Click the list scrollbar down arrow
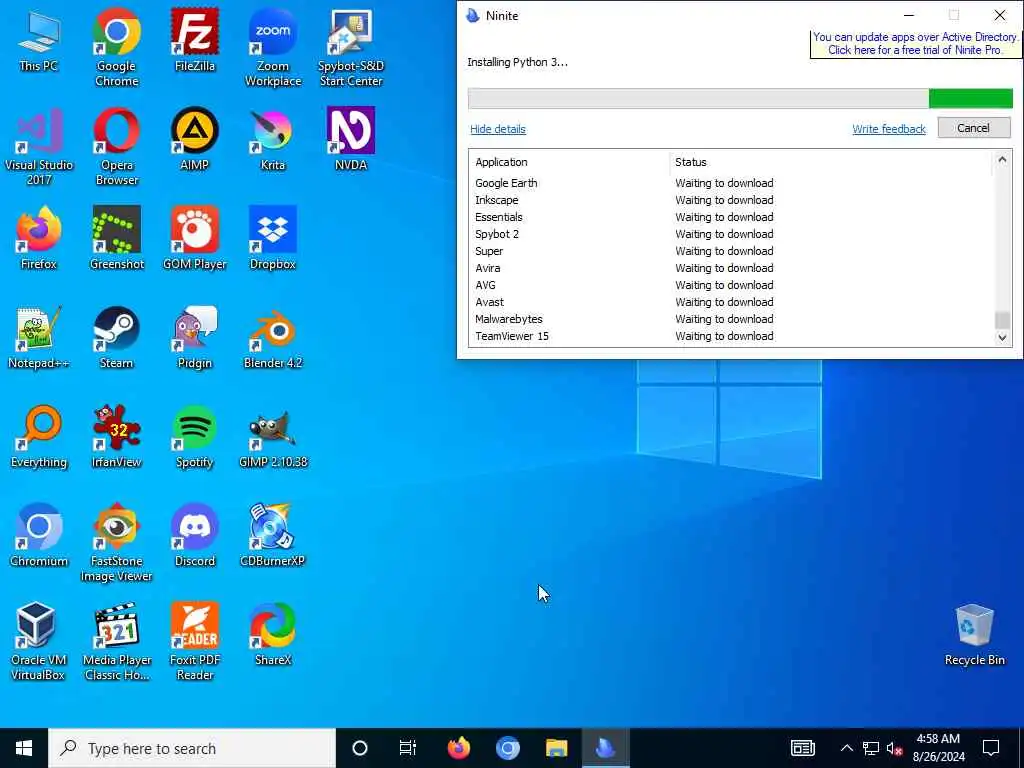 [x=1002, y=338]
